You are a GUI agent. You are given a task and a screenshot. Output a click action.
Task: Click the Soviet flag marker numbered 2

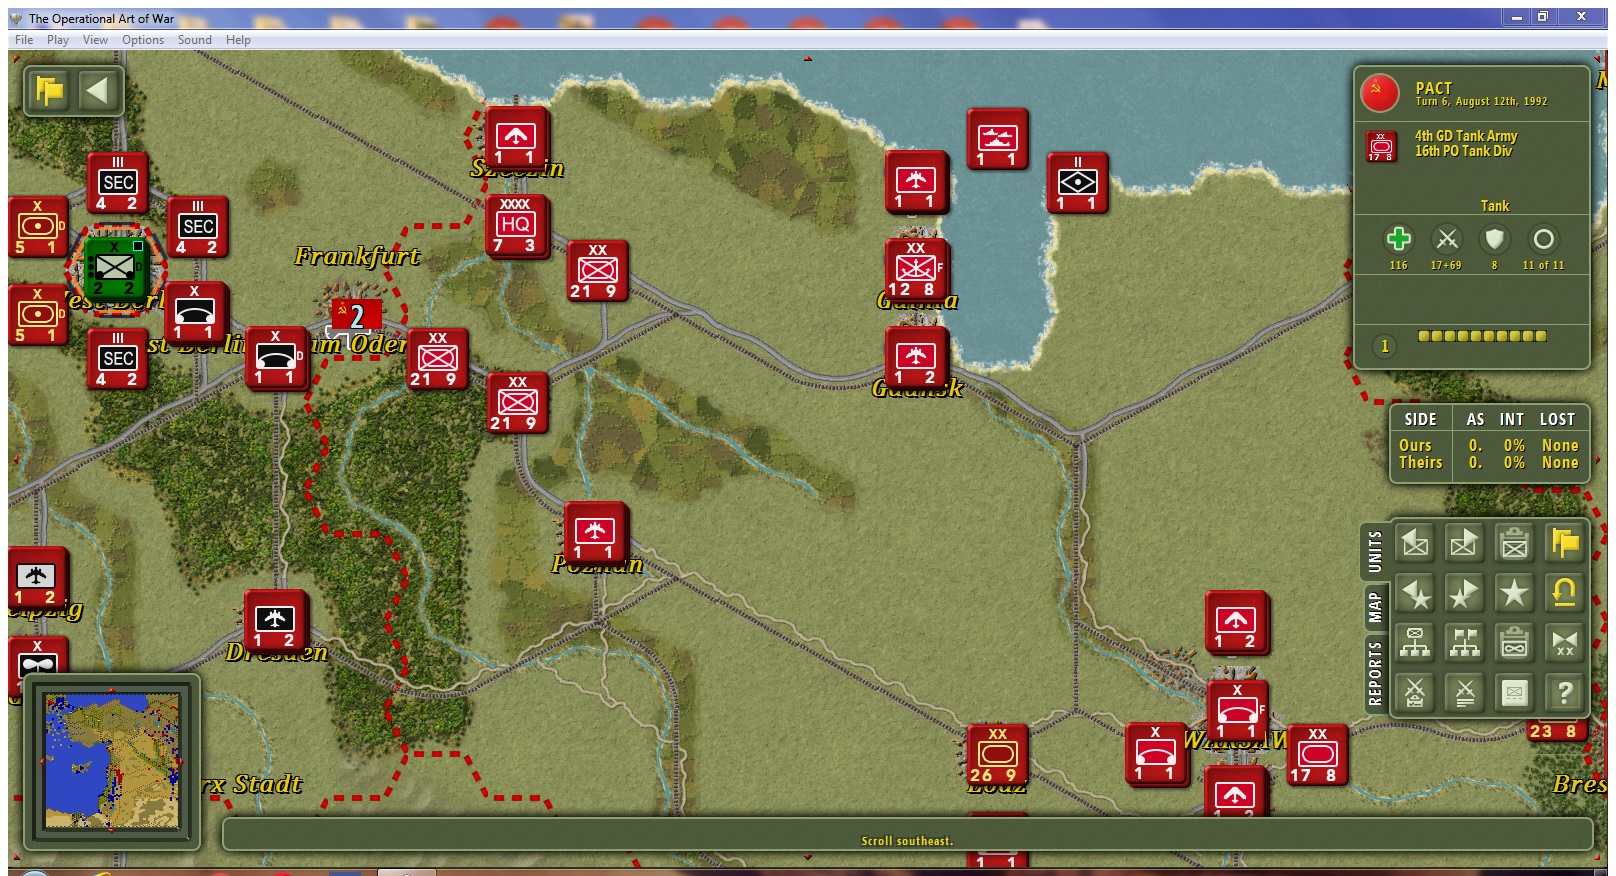coord(356,317)
